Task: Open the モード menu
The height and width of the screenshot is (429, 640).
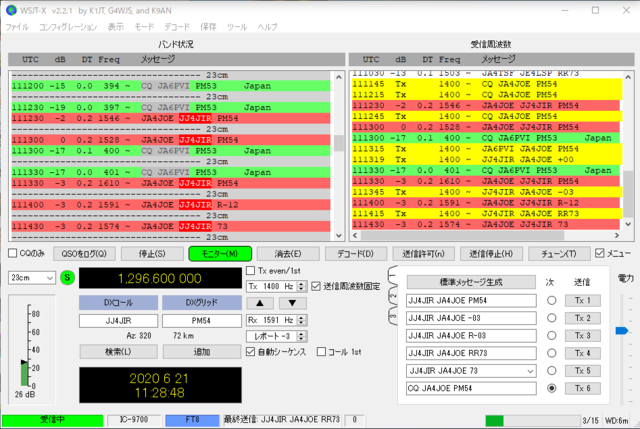Action: (x=144, y=27)
